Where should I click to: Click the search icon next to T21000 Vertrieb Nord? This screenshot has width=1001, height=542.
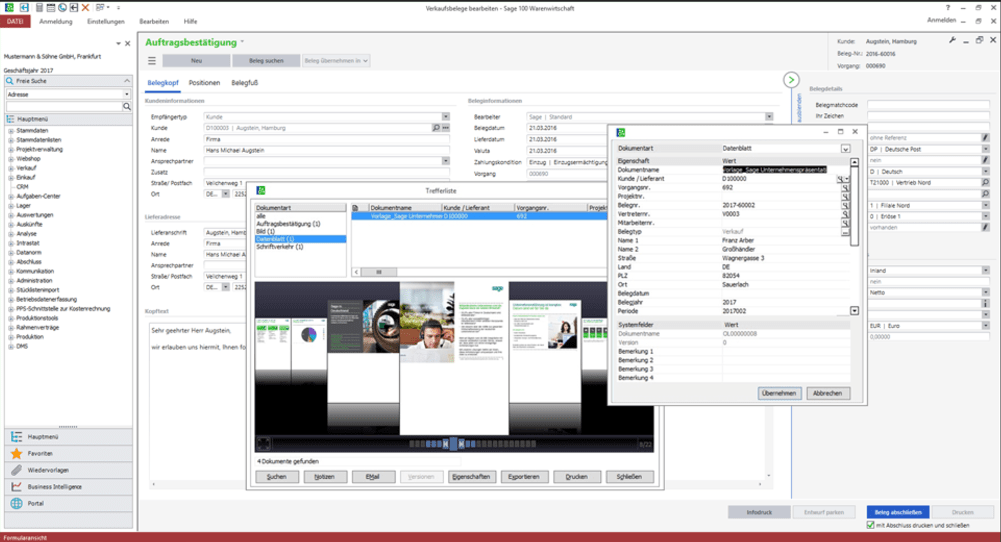point(985,183)
